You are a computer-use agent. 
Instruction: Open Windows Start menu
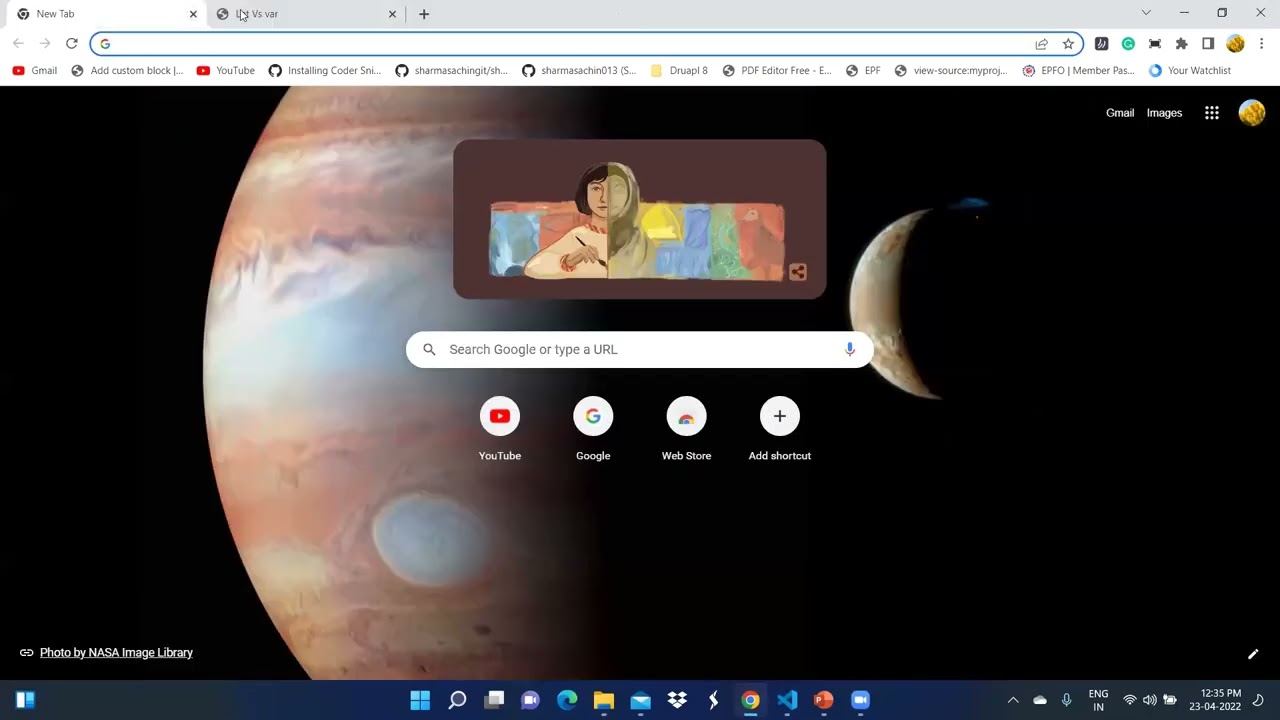click(x=420, y=700)
